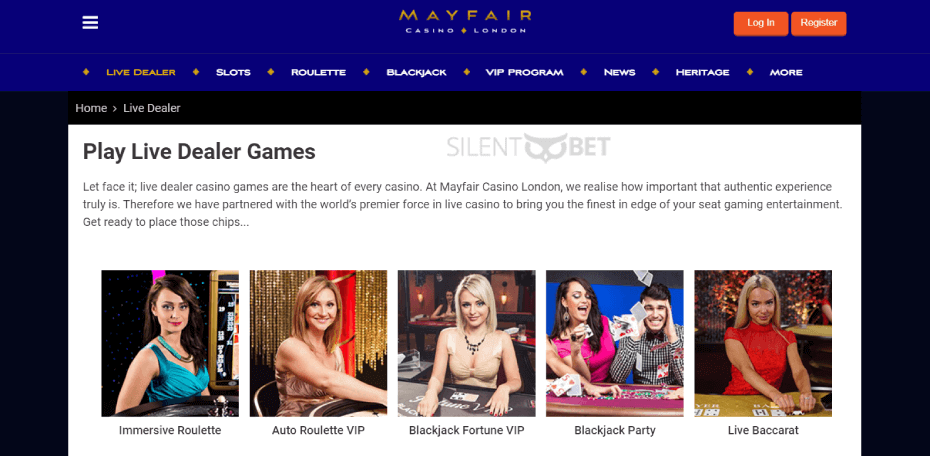Viewport: 930px width, 456px height.
Task: Open the Auto Roulette VIP thumbnail
Action: click(319, 343)
